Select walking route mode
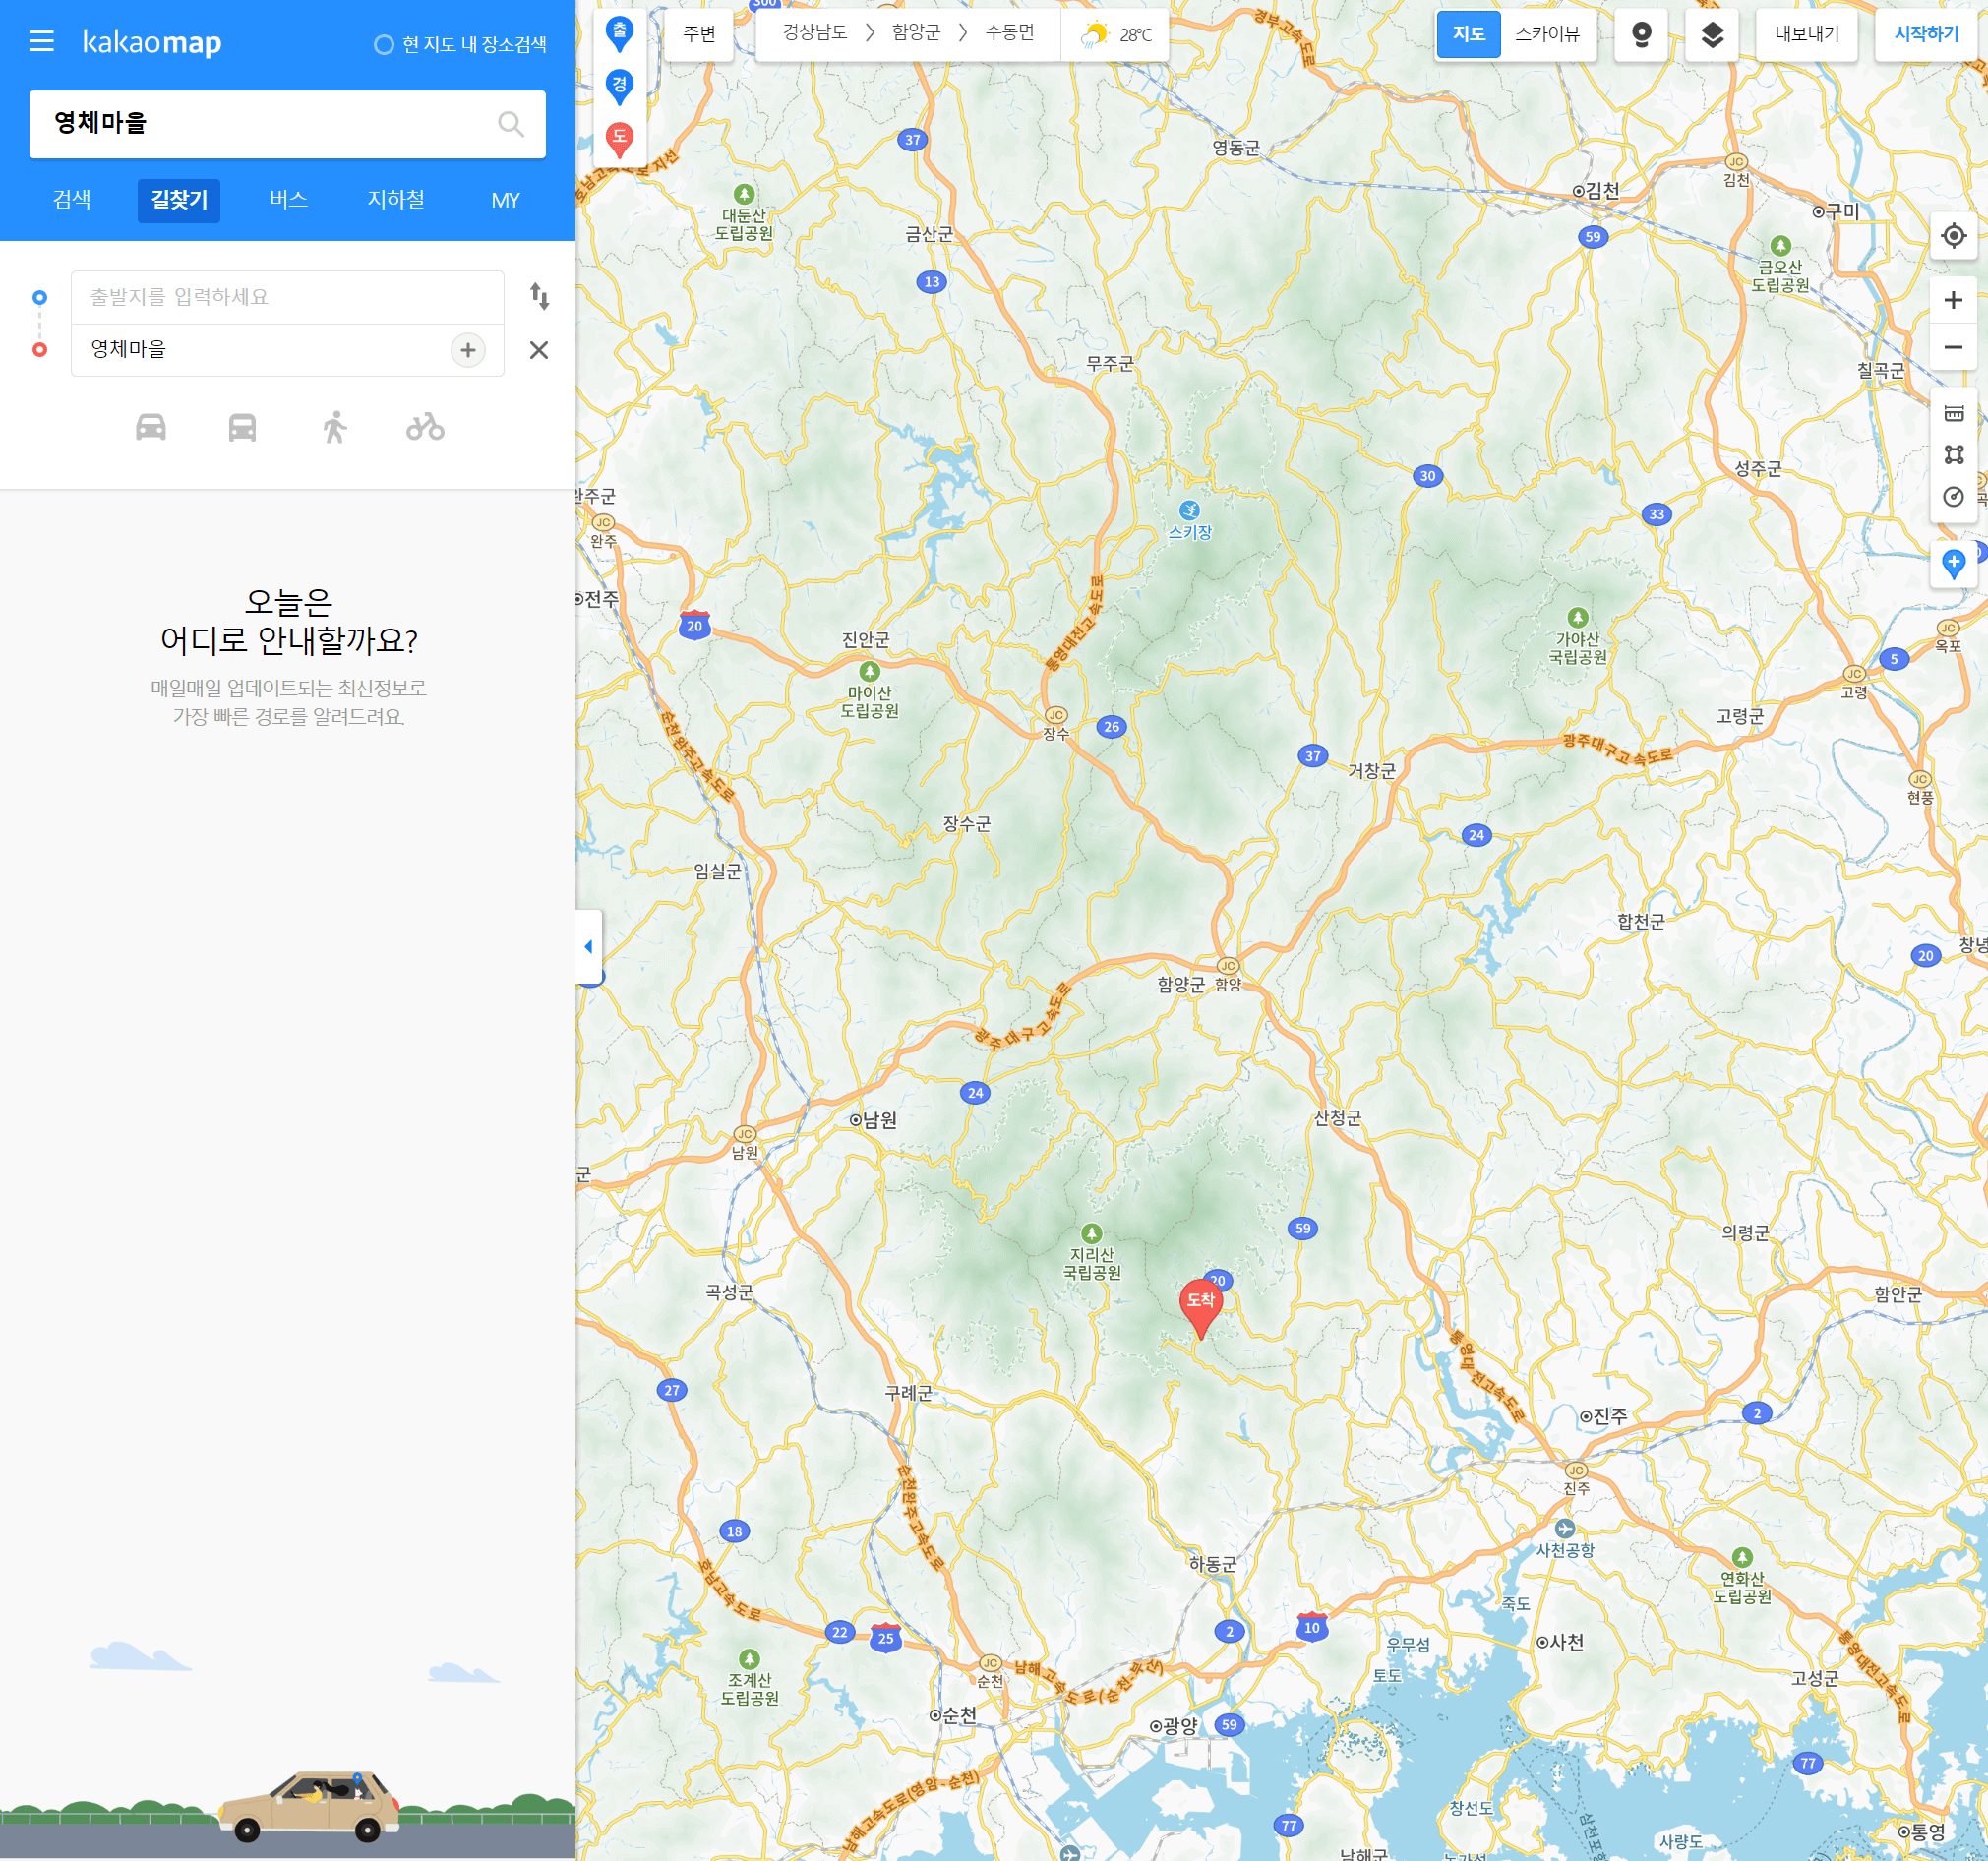 click(334, 427)
